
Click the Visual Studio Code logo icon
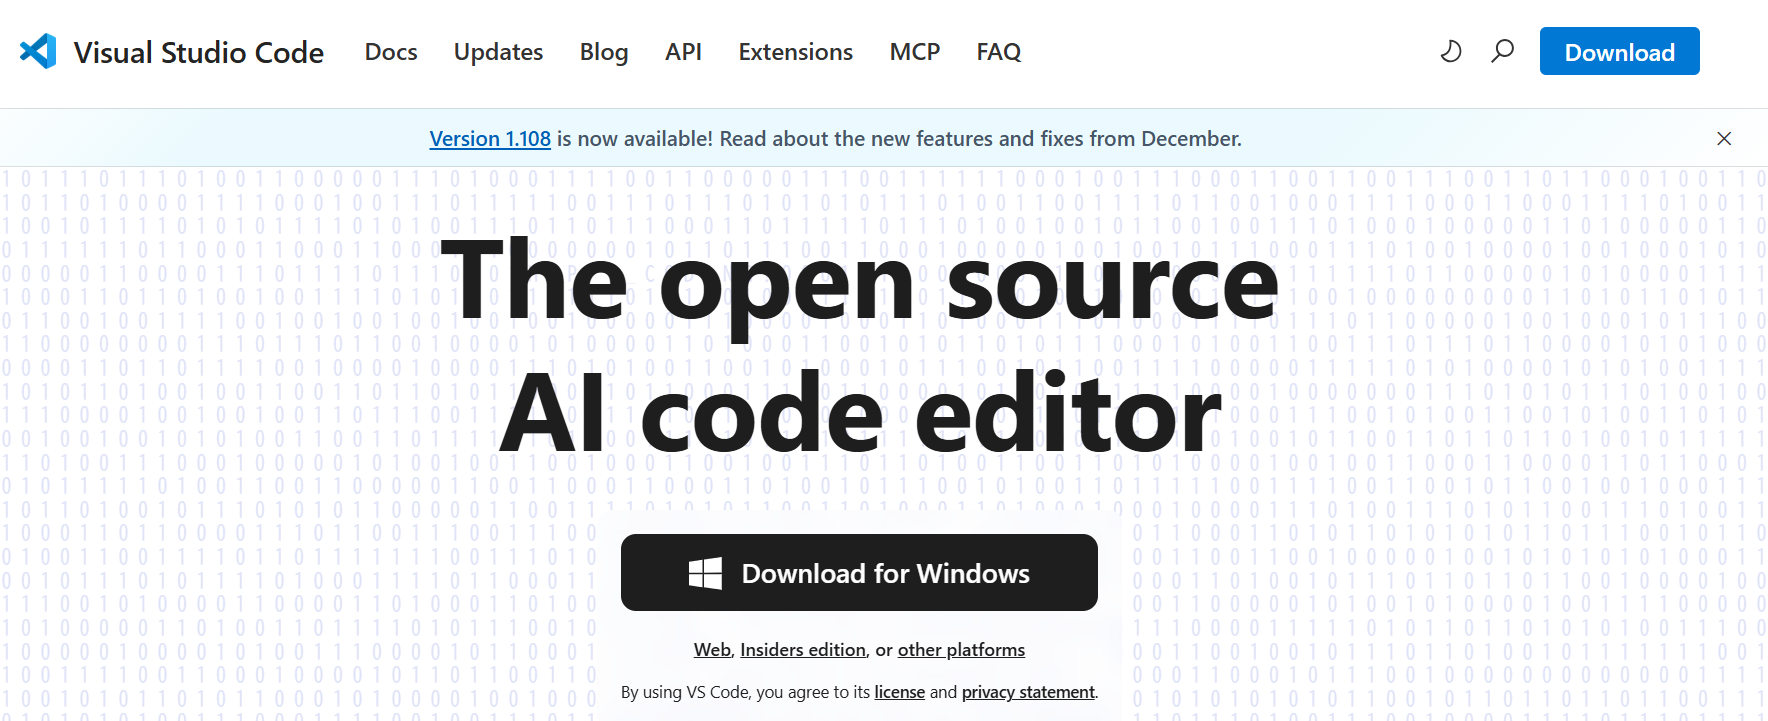coord(38,51)
